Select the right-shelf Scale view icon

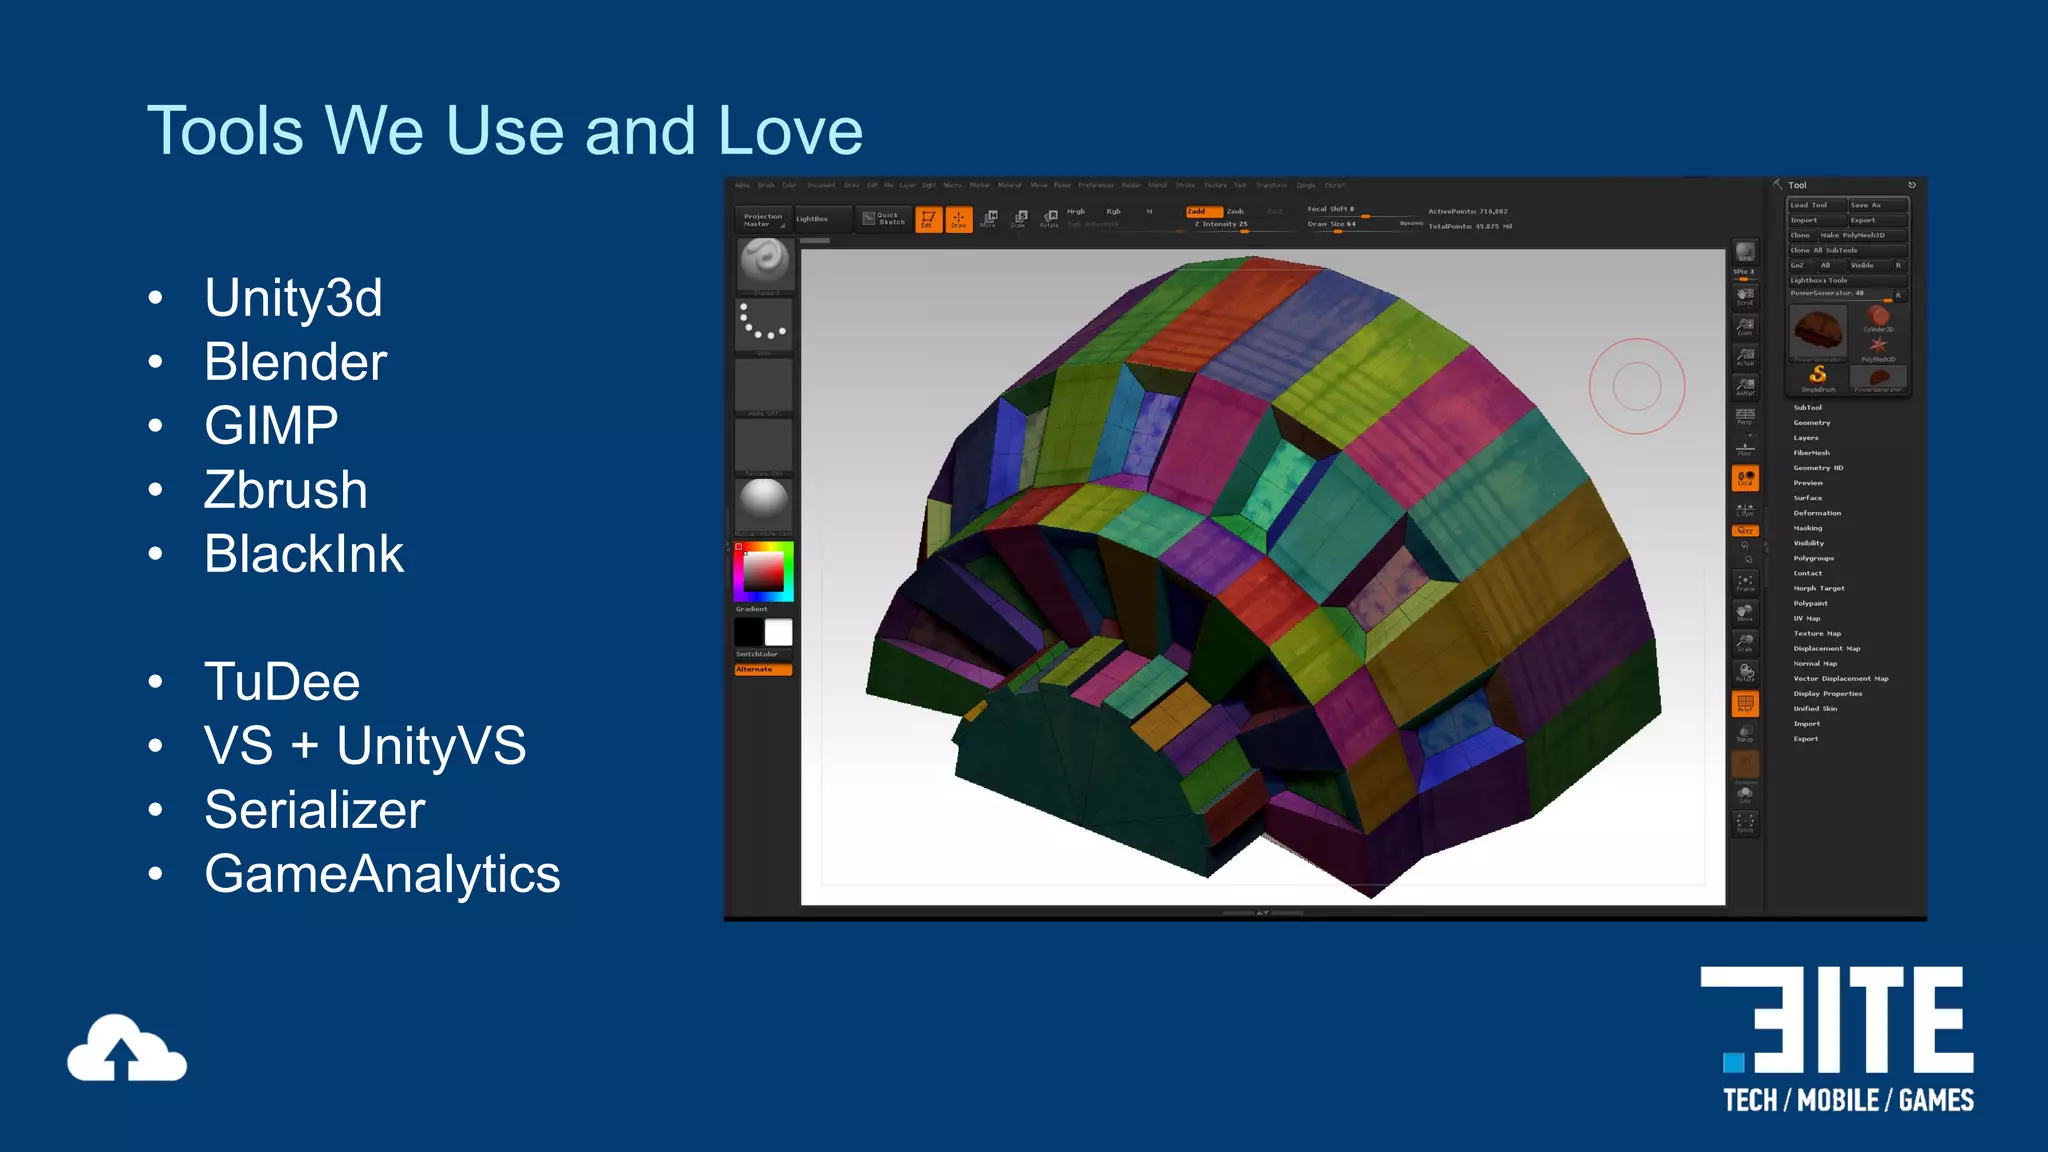[1745, 643]
